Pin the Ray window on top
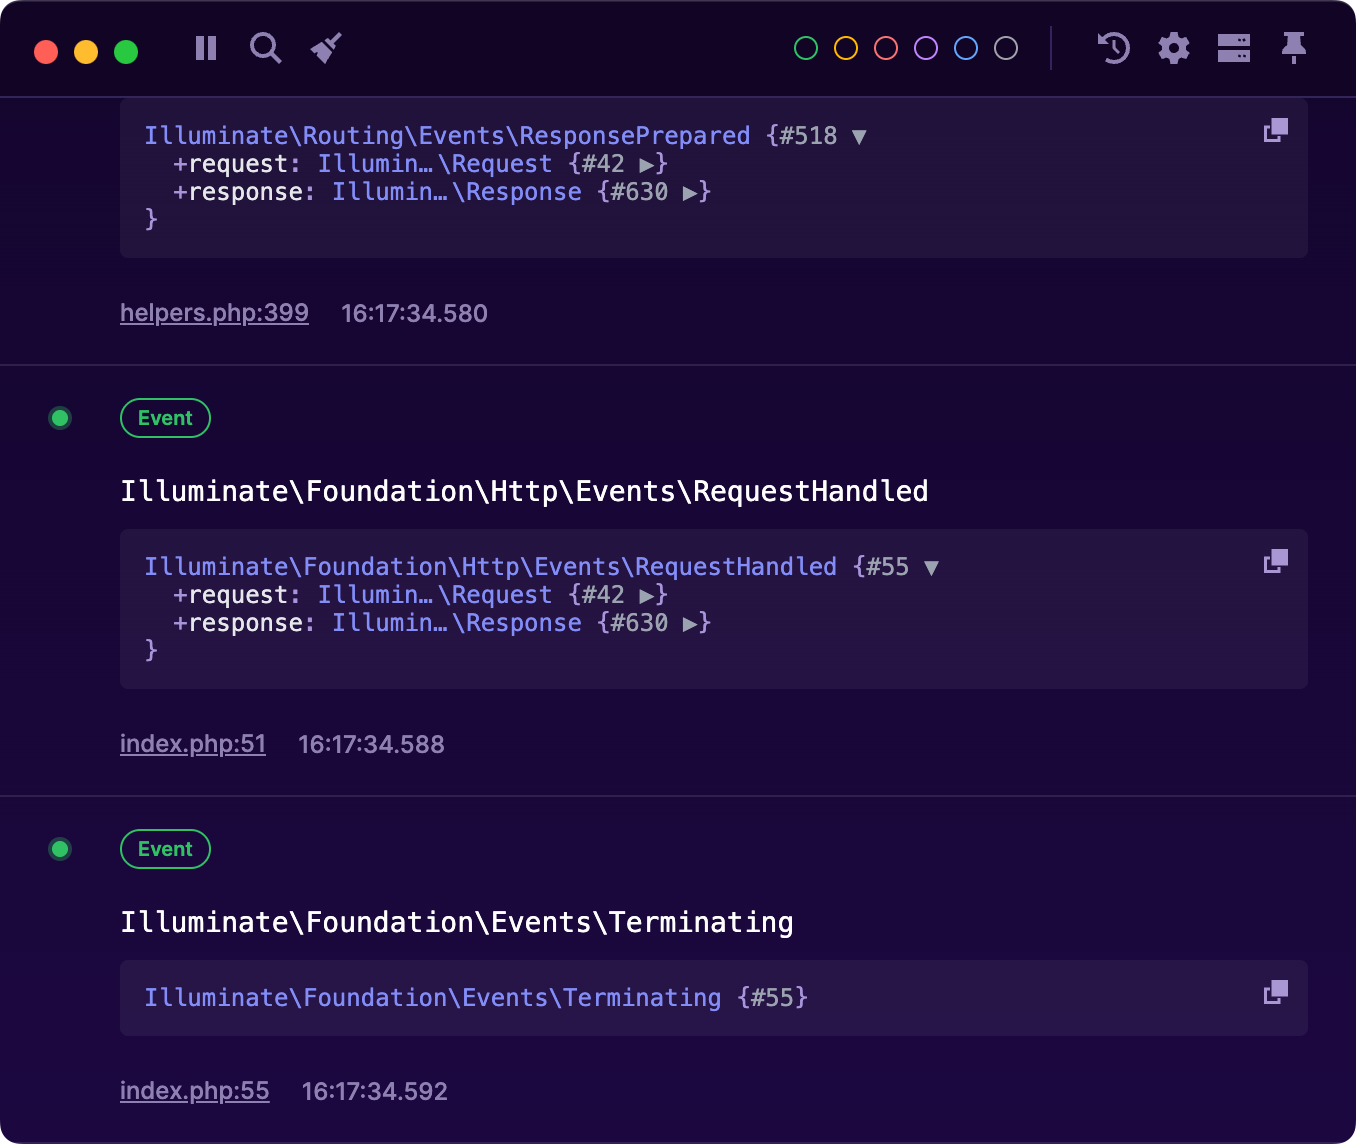Viewport: 1356px width, 1144px height. tap(1294, 48)
